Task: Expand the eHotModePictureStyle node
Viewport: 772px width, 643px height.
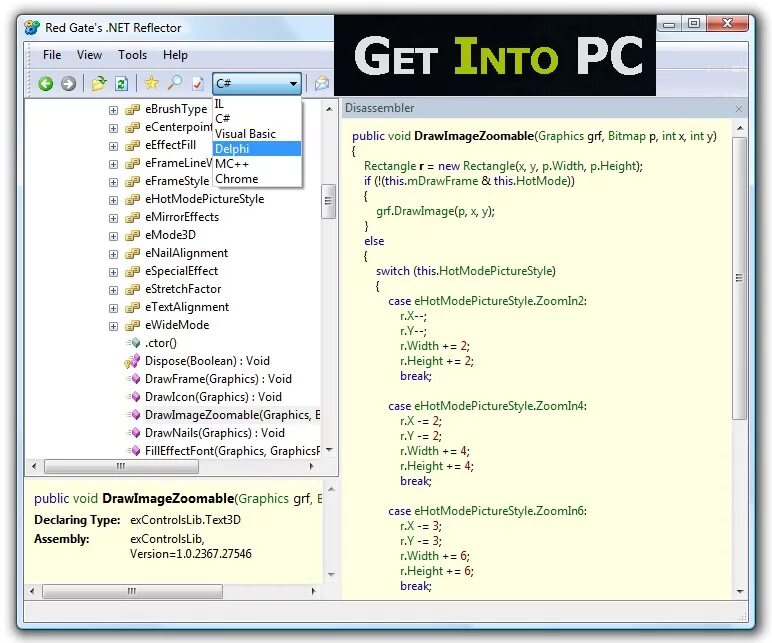Action: point(113,200)
